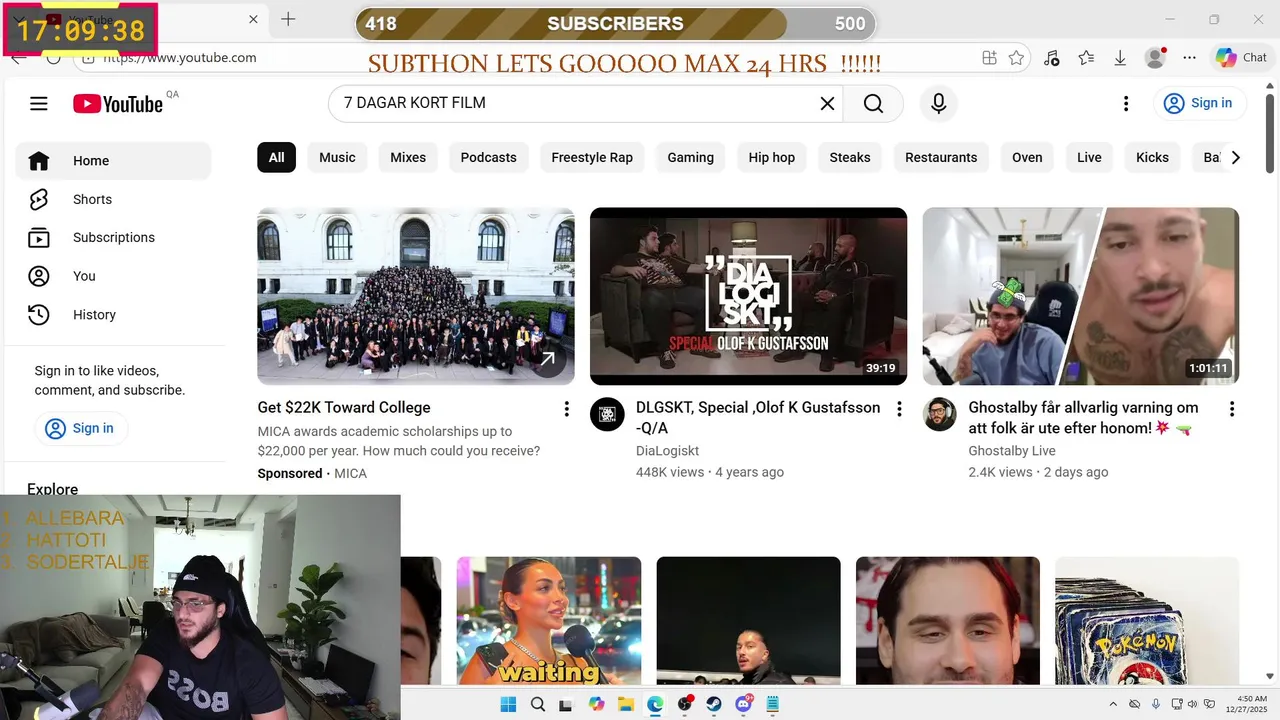Screen dimensions: 1280x720
Task: Open Subscriptions in the sidebar
Action: (x=113, y=237)
